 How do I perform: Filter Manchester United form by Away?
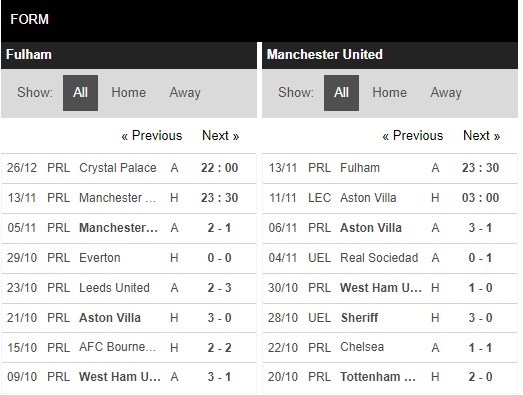coord(446,93)
